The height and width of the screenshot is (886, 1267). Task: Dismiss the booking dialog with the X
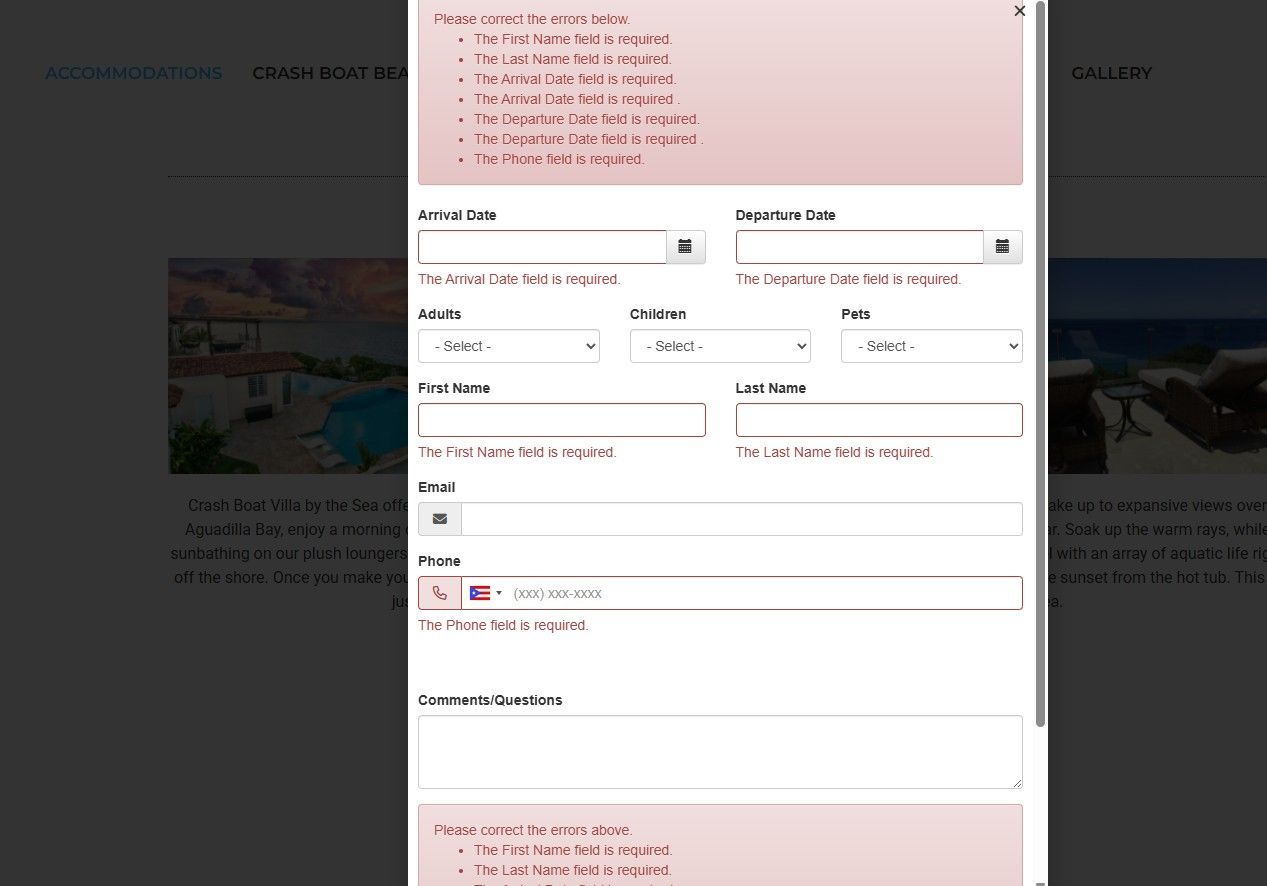click(x=1019, y=11)
